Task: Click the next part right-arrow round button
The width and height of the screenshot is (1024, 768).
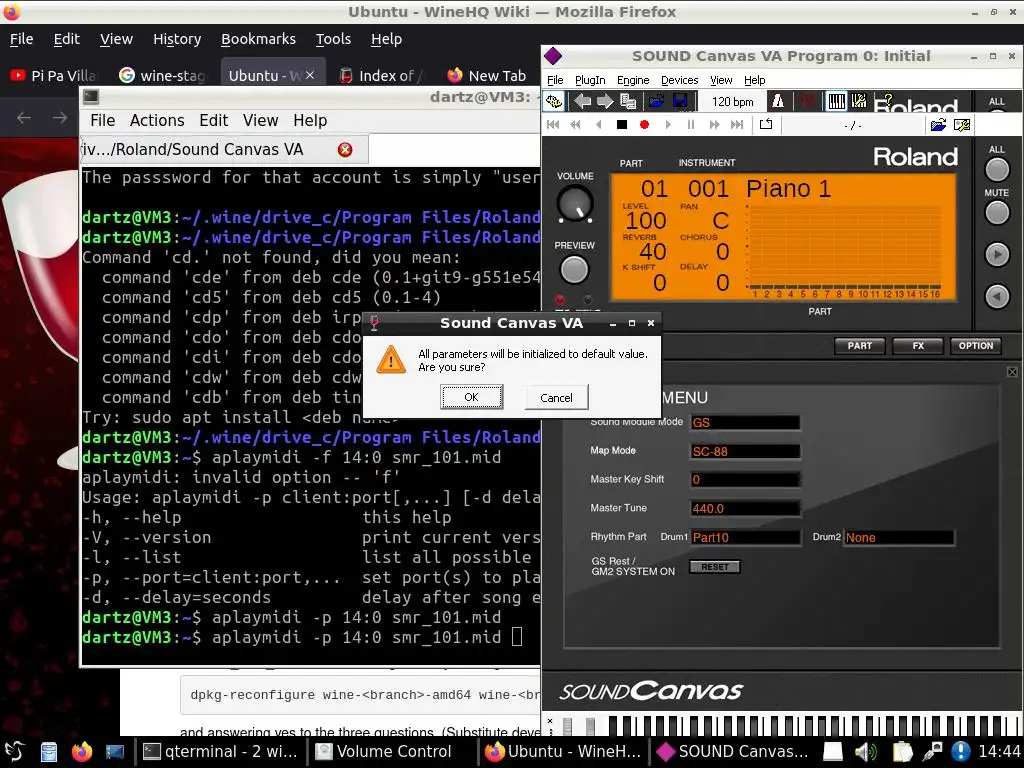Action: point(997,255)
